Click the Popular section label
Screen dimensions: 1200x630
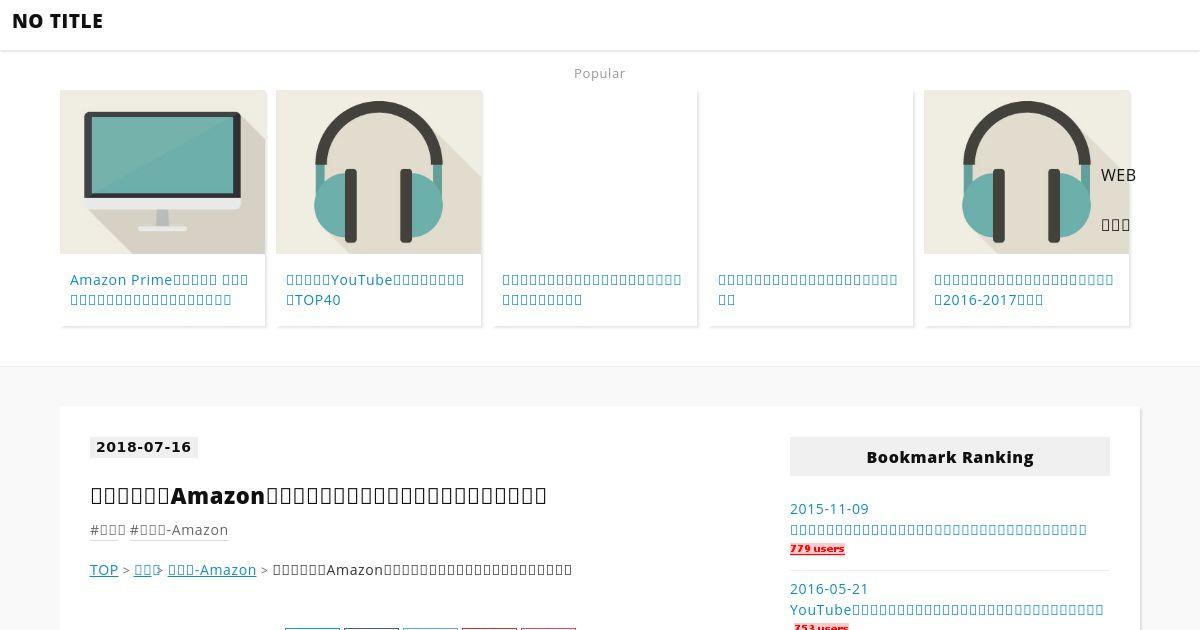pos(600,73)
